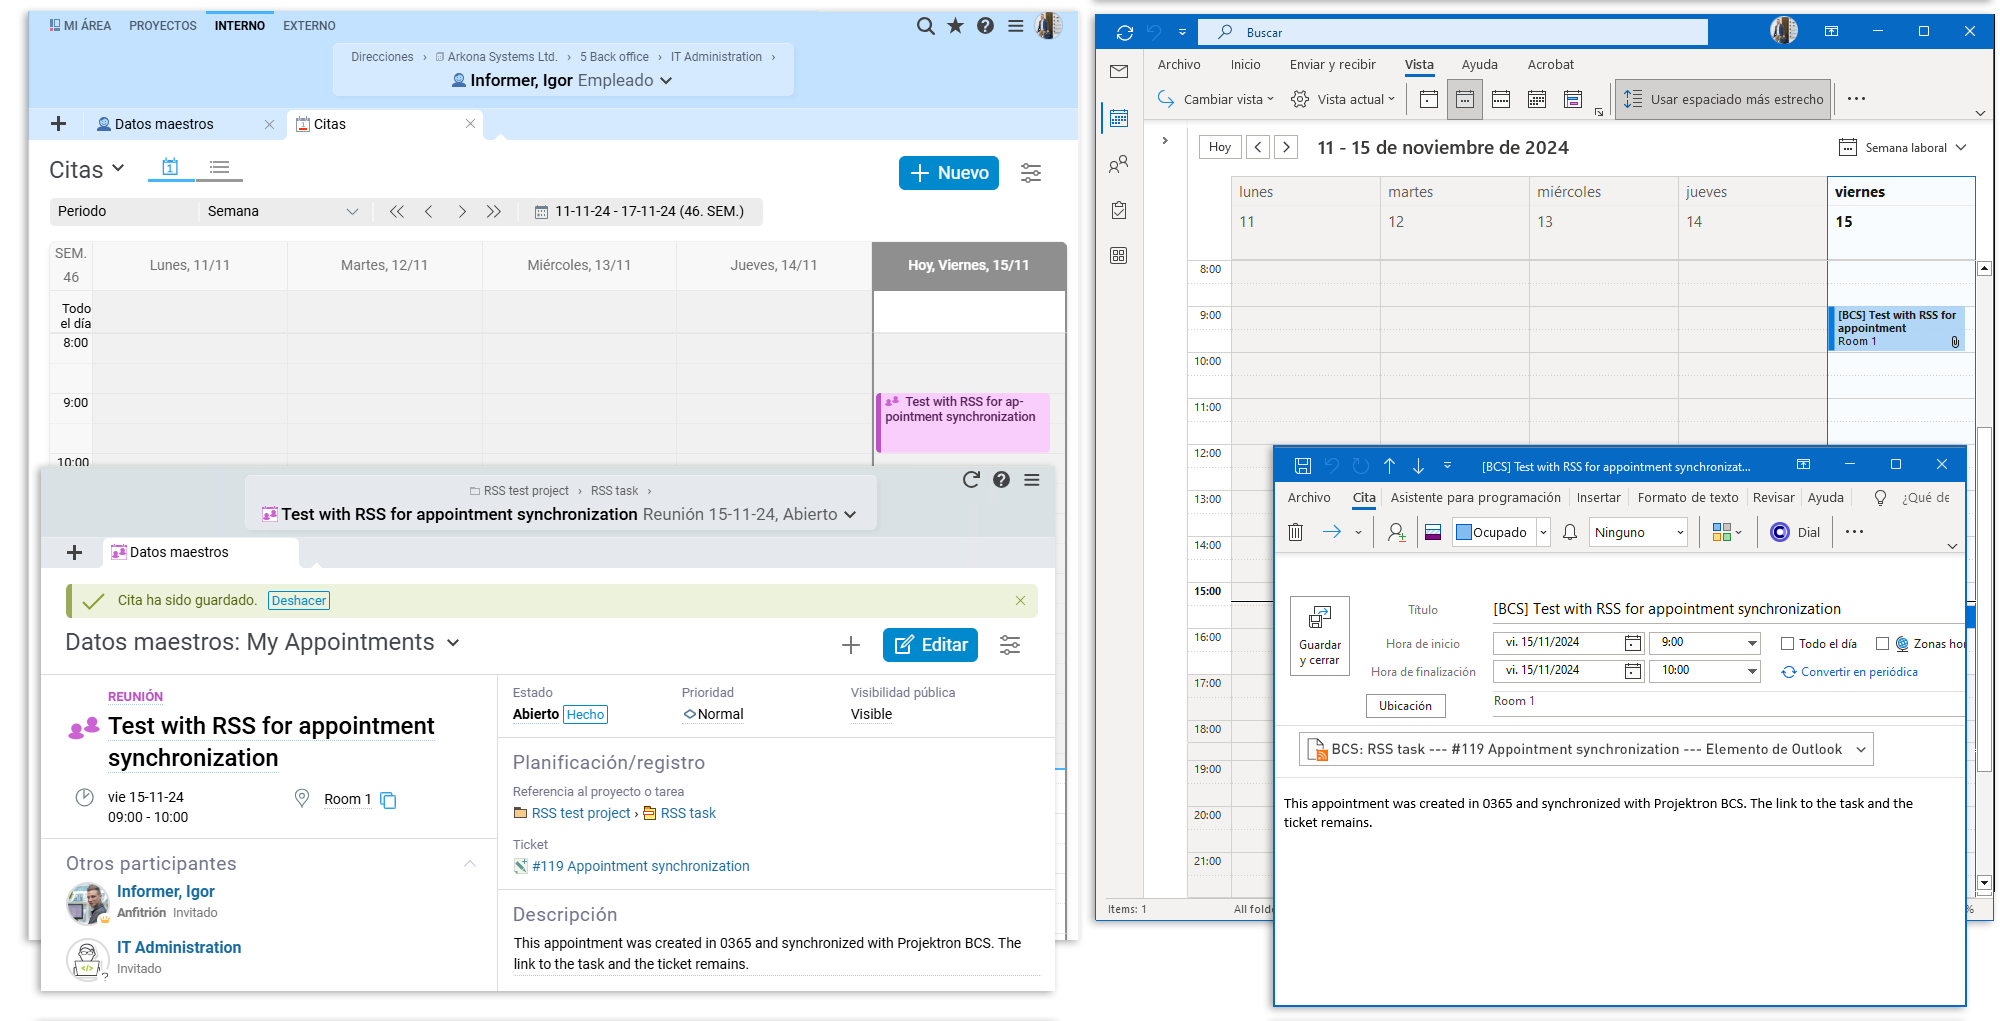Check the Todo el día checkbox
Screen dimensions: 2000x1021
(x=1787, y=644)
